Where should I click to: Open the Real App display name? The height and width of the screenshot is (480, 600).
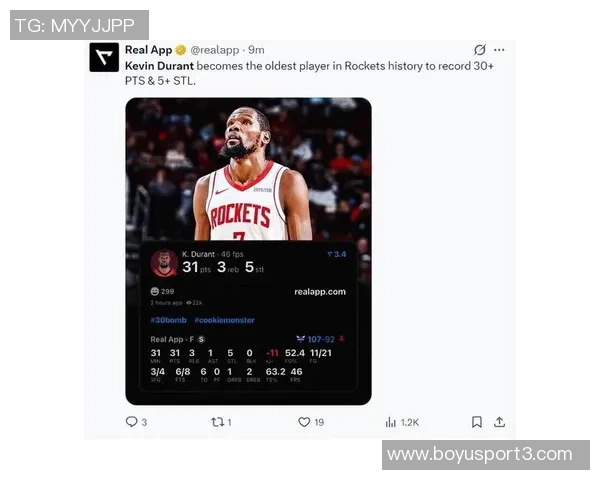click(x=148, y=50)
